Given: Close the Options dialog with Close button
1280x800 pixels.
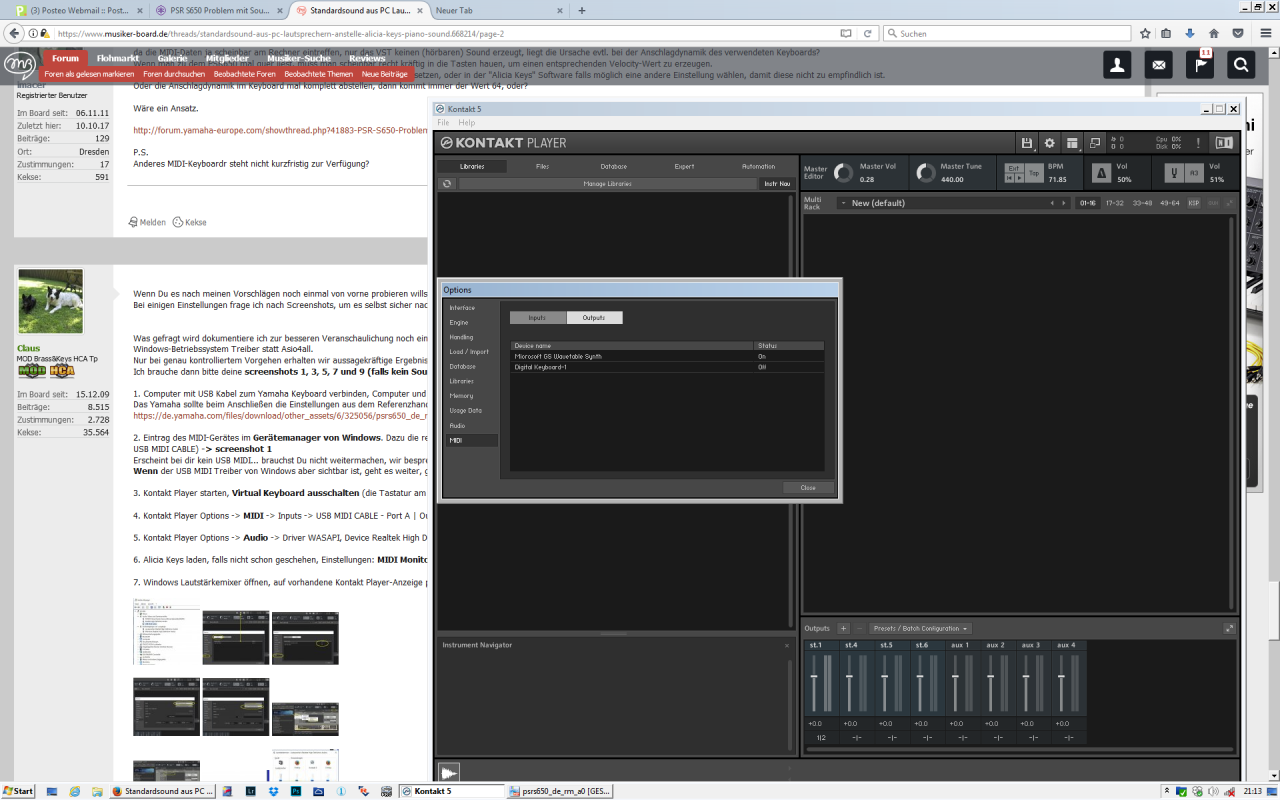Looking at the screenshot, I should pyautogui.click(x=808, y=488).
